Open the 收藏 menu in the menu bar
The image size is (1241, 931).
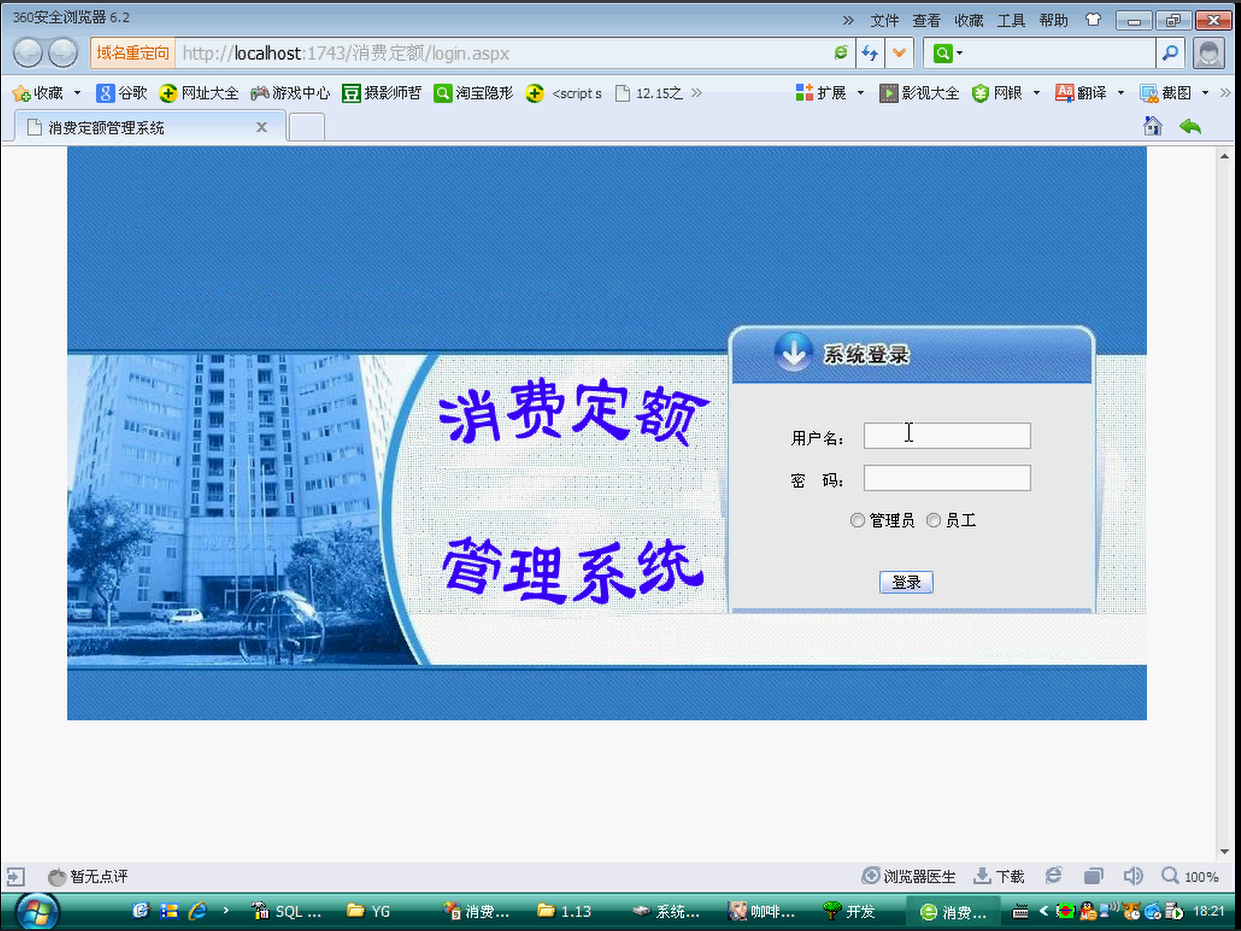click(968, 20)
